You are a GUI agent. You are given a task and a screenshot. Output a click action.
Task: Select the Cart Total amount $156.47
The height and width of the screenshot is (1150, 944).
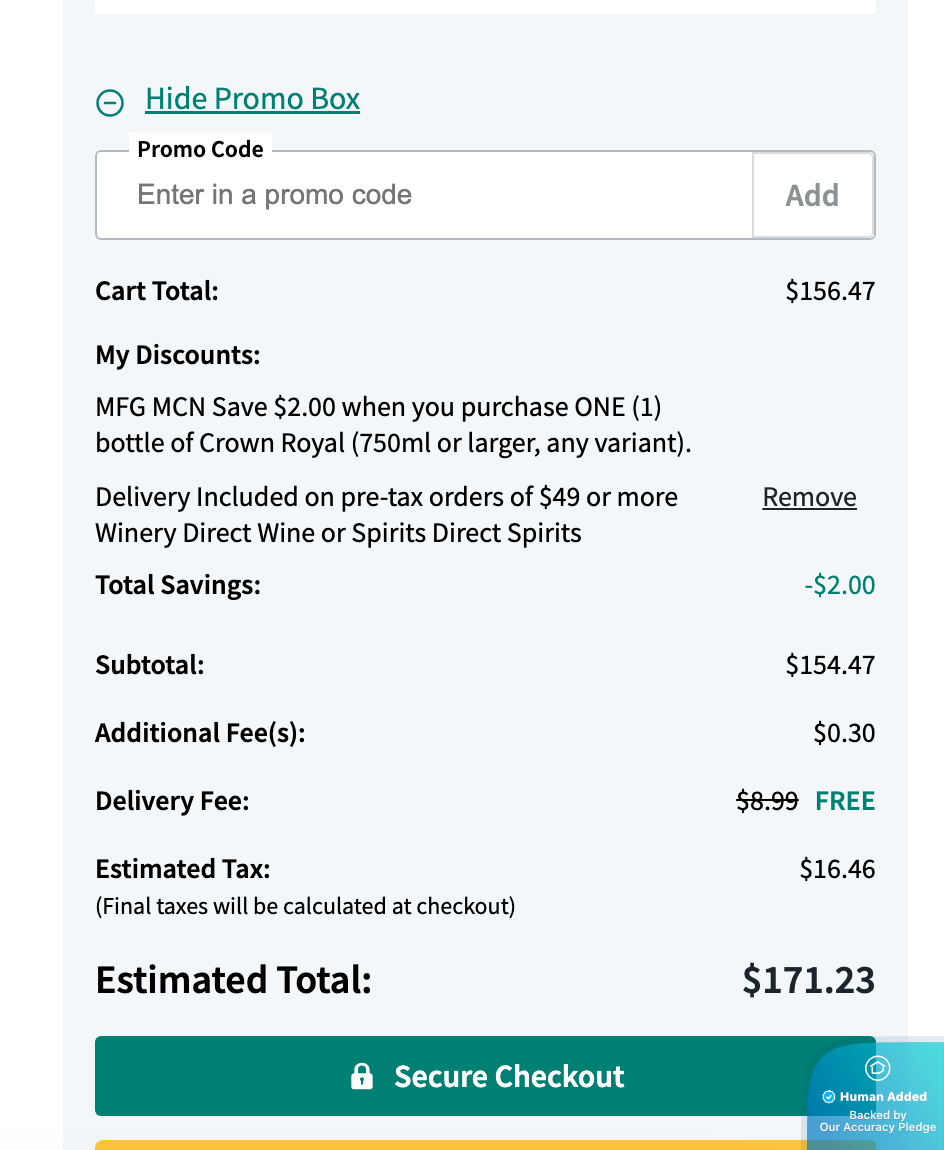(x=830, y=291)
